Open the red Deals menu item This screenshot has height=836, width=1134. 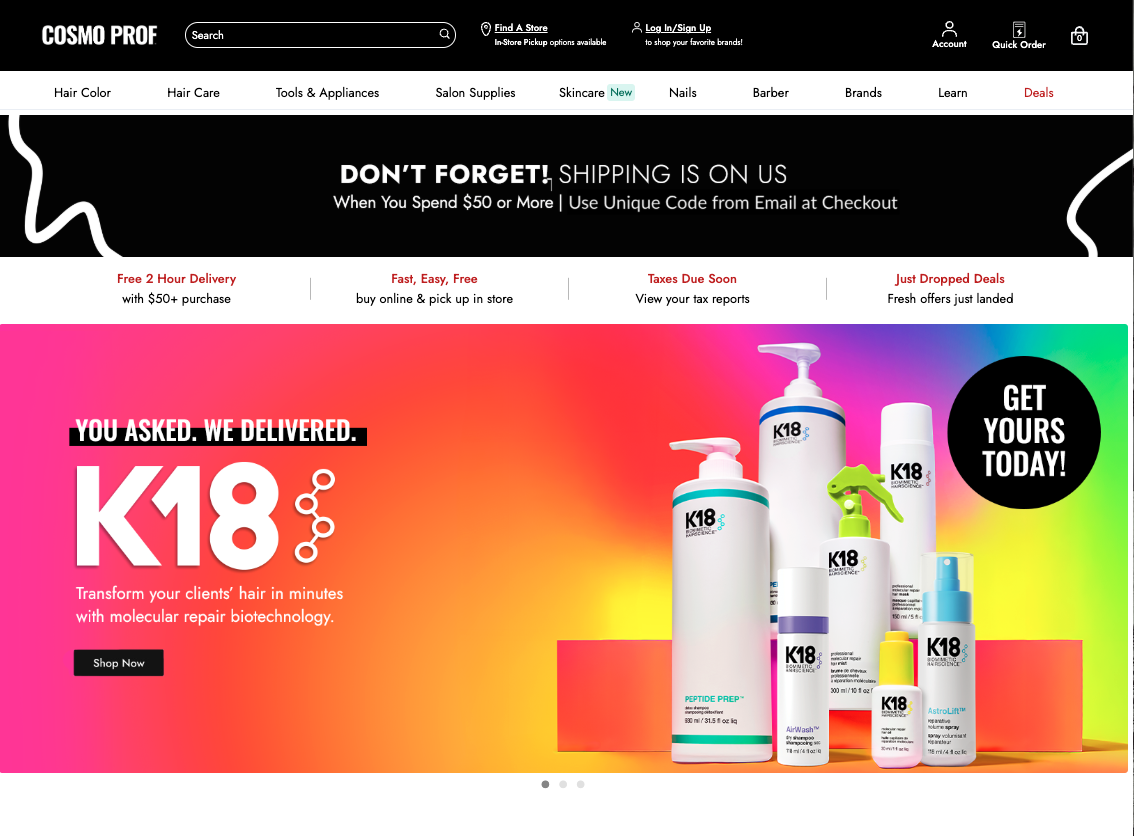(1039, 93)
